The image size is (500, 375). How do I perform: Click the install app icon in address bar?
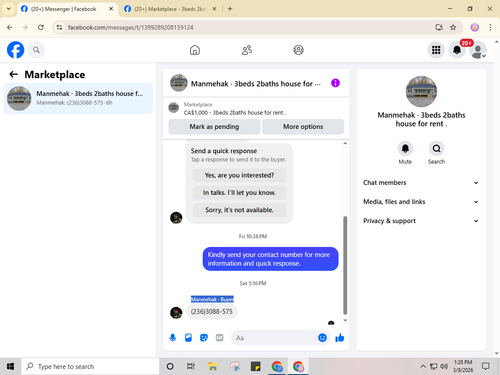(x=439, y=27)
